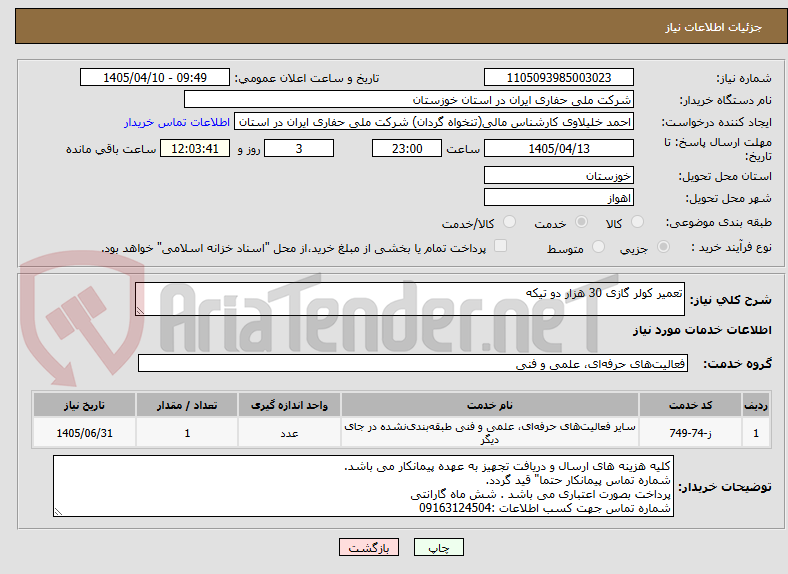This screenshot has height=574, width=788.
Task: Click the need date cell 1405/06/31
Action: pos(84,433)
